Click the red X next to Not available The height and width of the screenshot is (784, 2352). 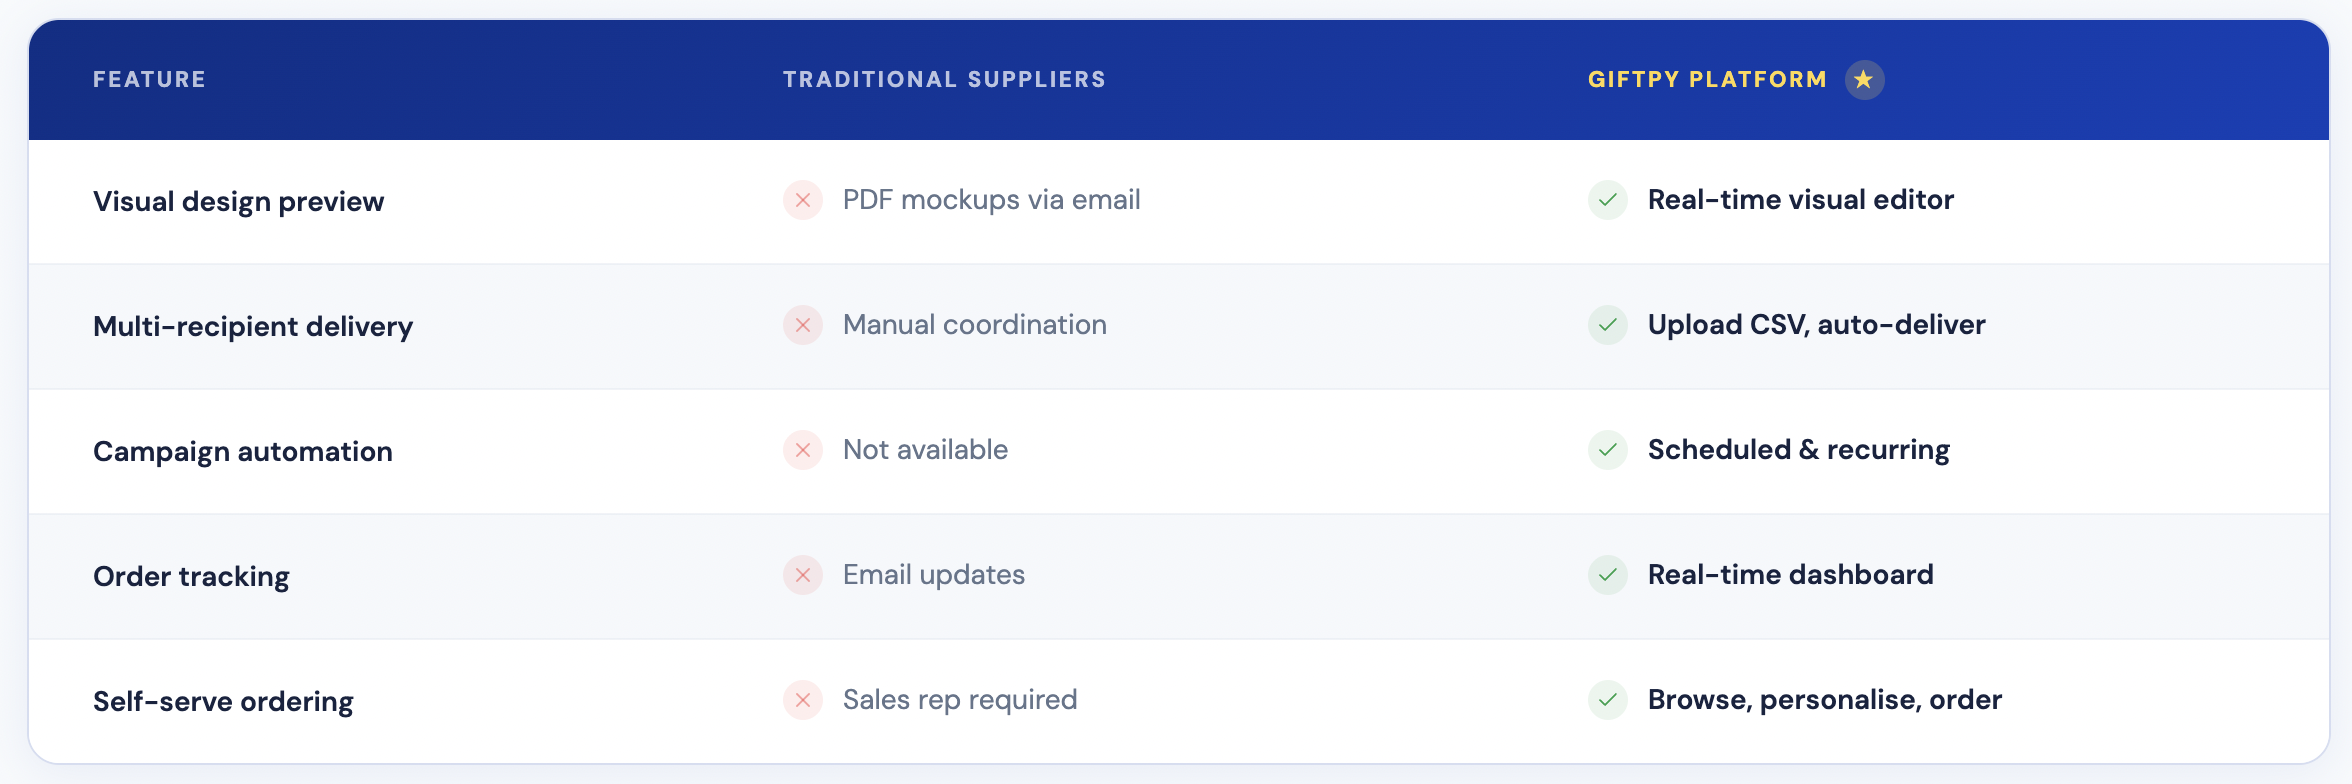[x=802, y=450]
